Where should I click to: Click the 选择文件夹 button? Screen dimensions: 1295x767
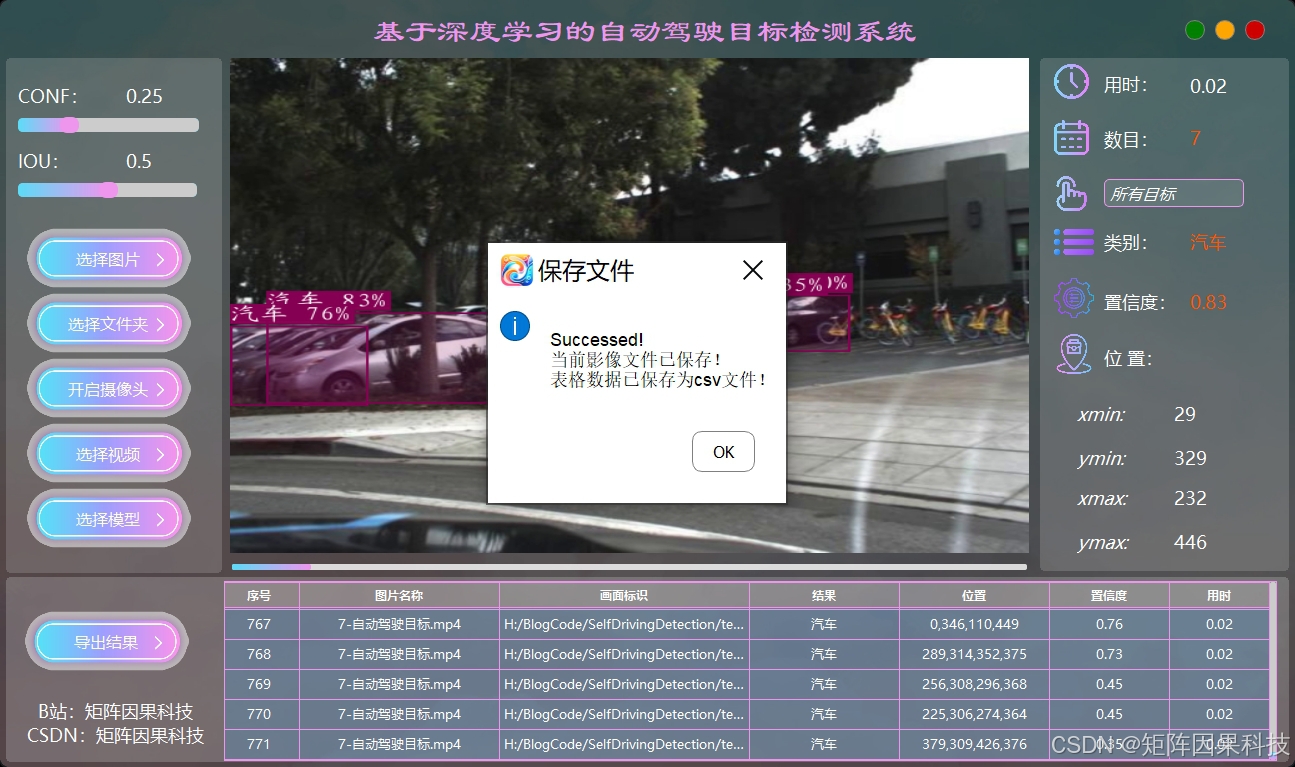[x=108, y=324]
